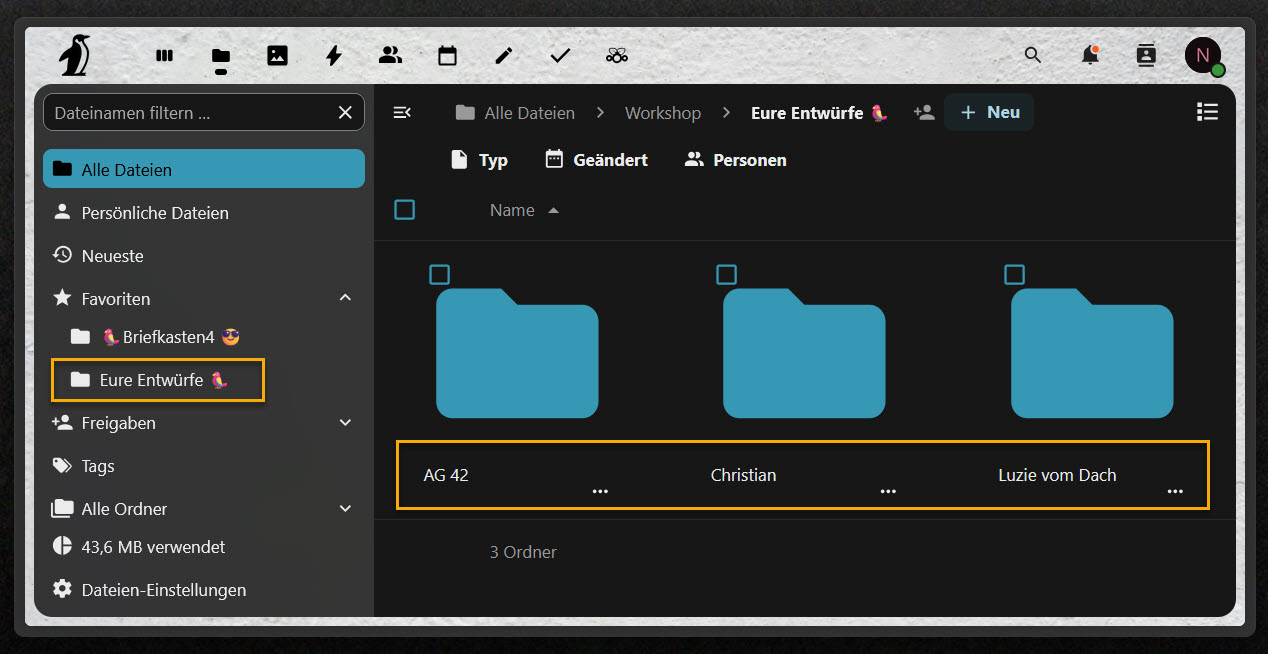Open the Photos app icon
The height and width of the screenshot is (654, 1268).
(x=277, y=56)
